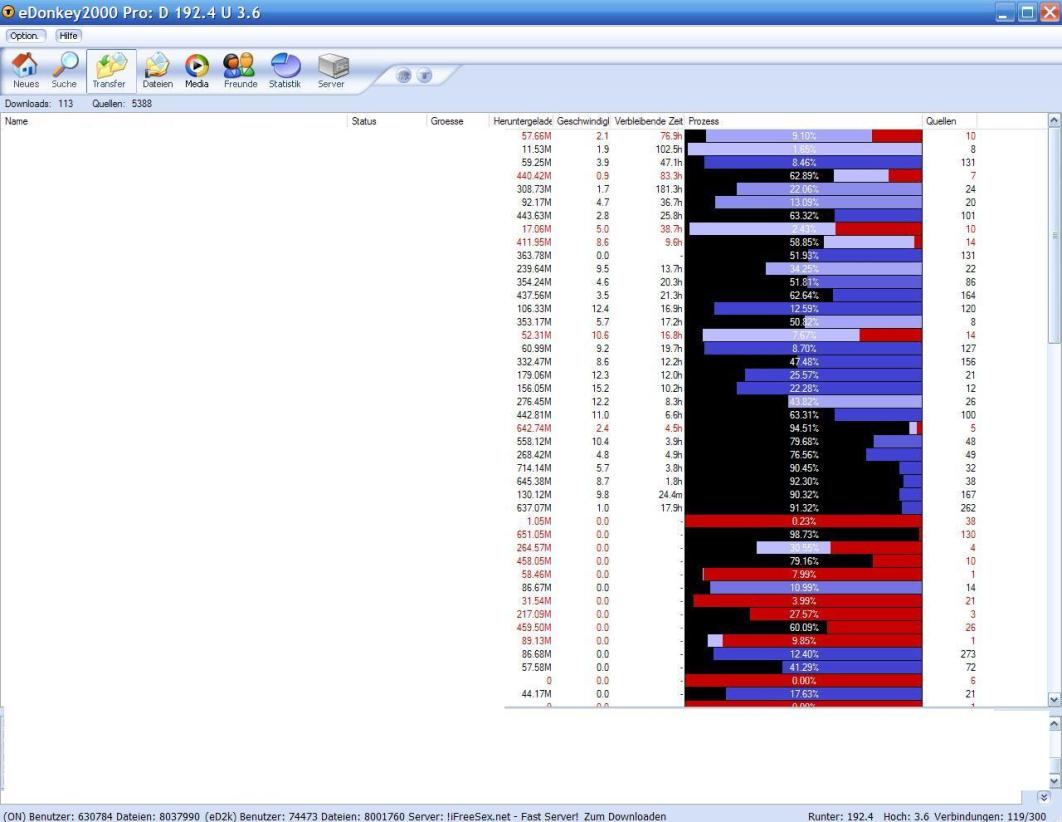Select the downloaded value 651.05M

534,534
